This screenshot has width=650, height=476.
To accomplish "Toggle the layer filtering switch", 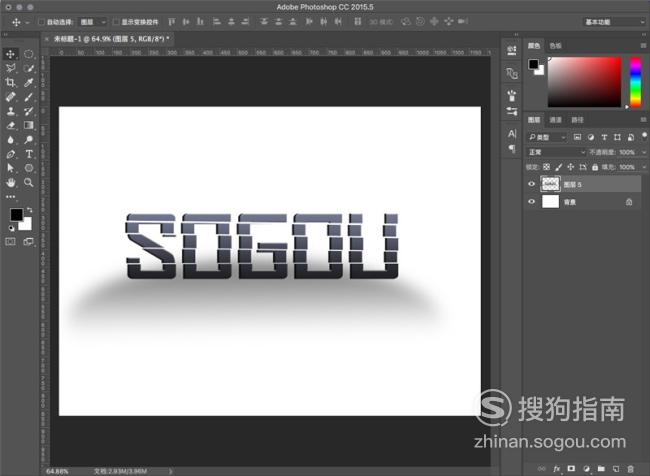I will click(x=644, y=136).
